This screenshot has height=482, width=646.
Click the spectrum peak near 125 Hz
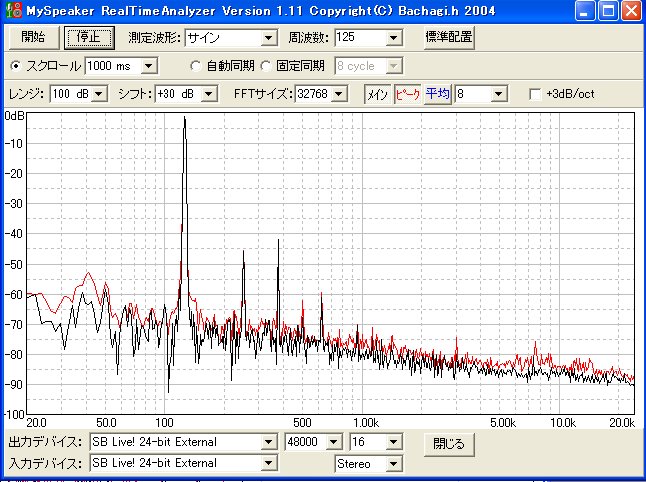coord(185,122)
